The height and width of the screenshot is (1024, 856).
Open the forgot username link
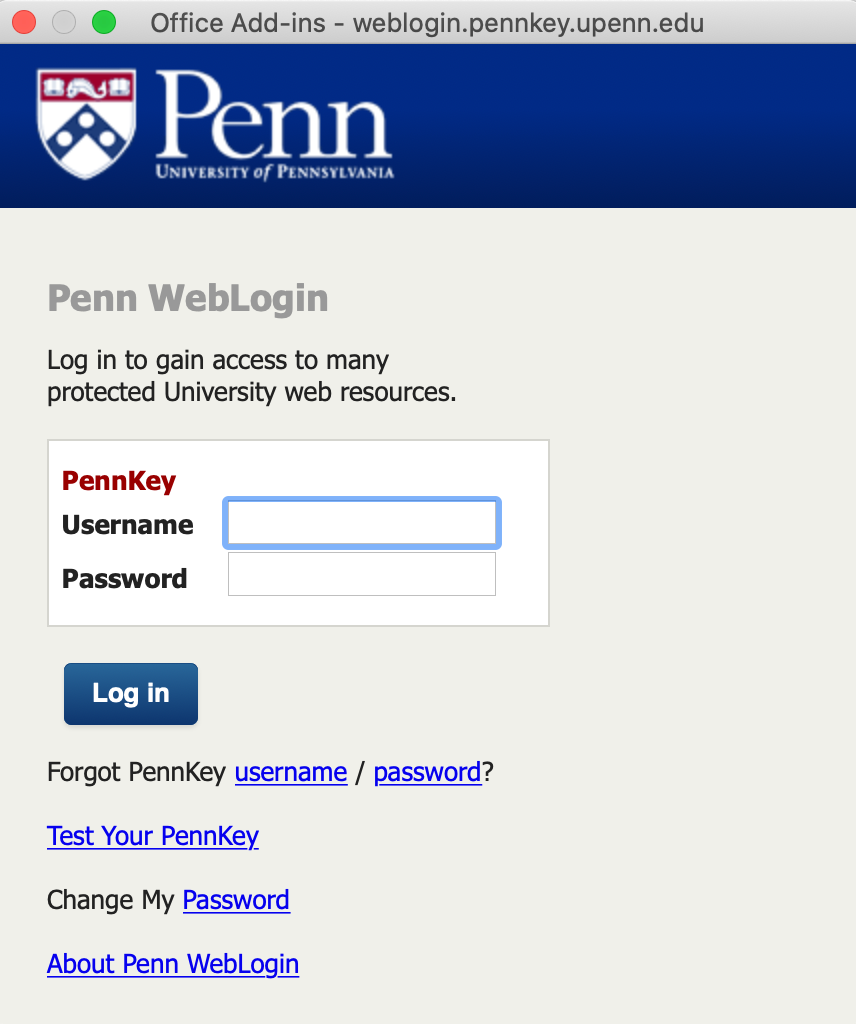pos(290,772)
